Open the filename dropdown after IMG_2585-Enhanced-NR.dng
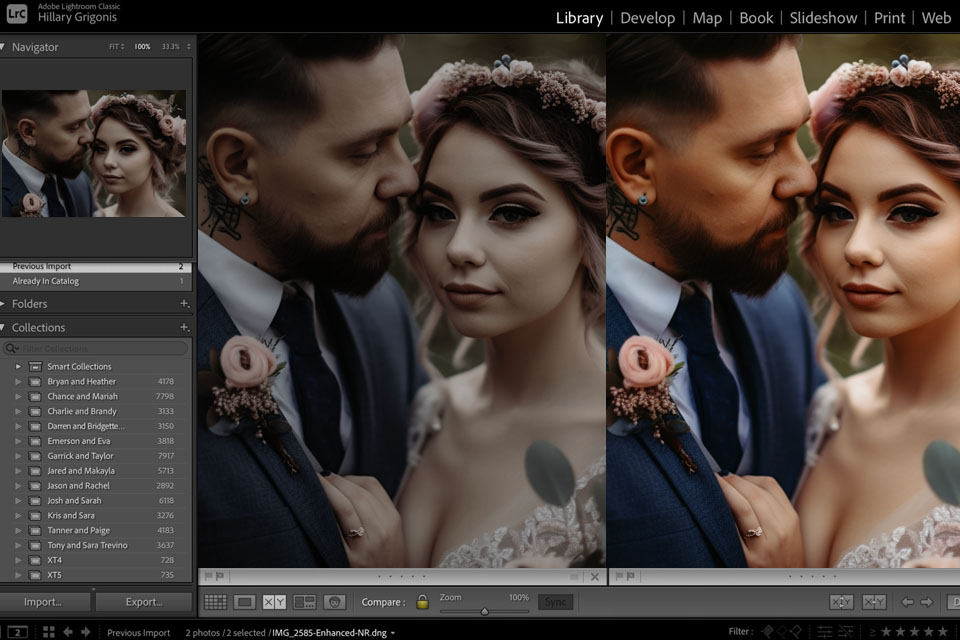Screen dimensions: 960x640 (x=393, y=633)
